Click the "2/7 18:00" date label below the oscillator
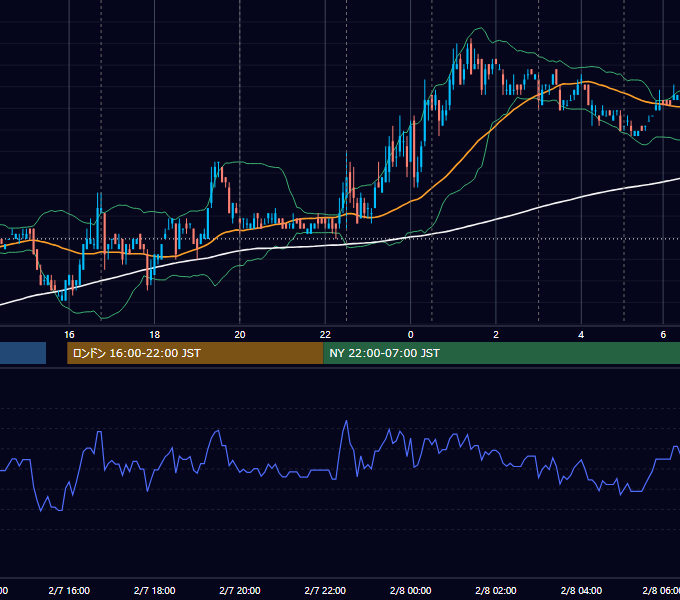Image resolution: width=680 pixels, height=600 pixels. [154, 590]
